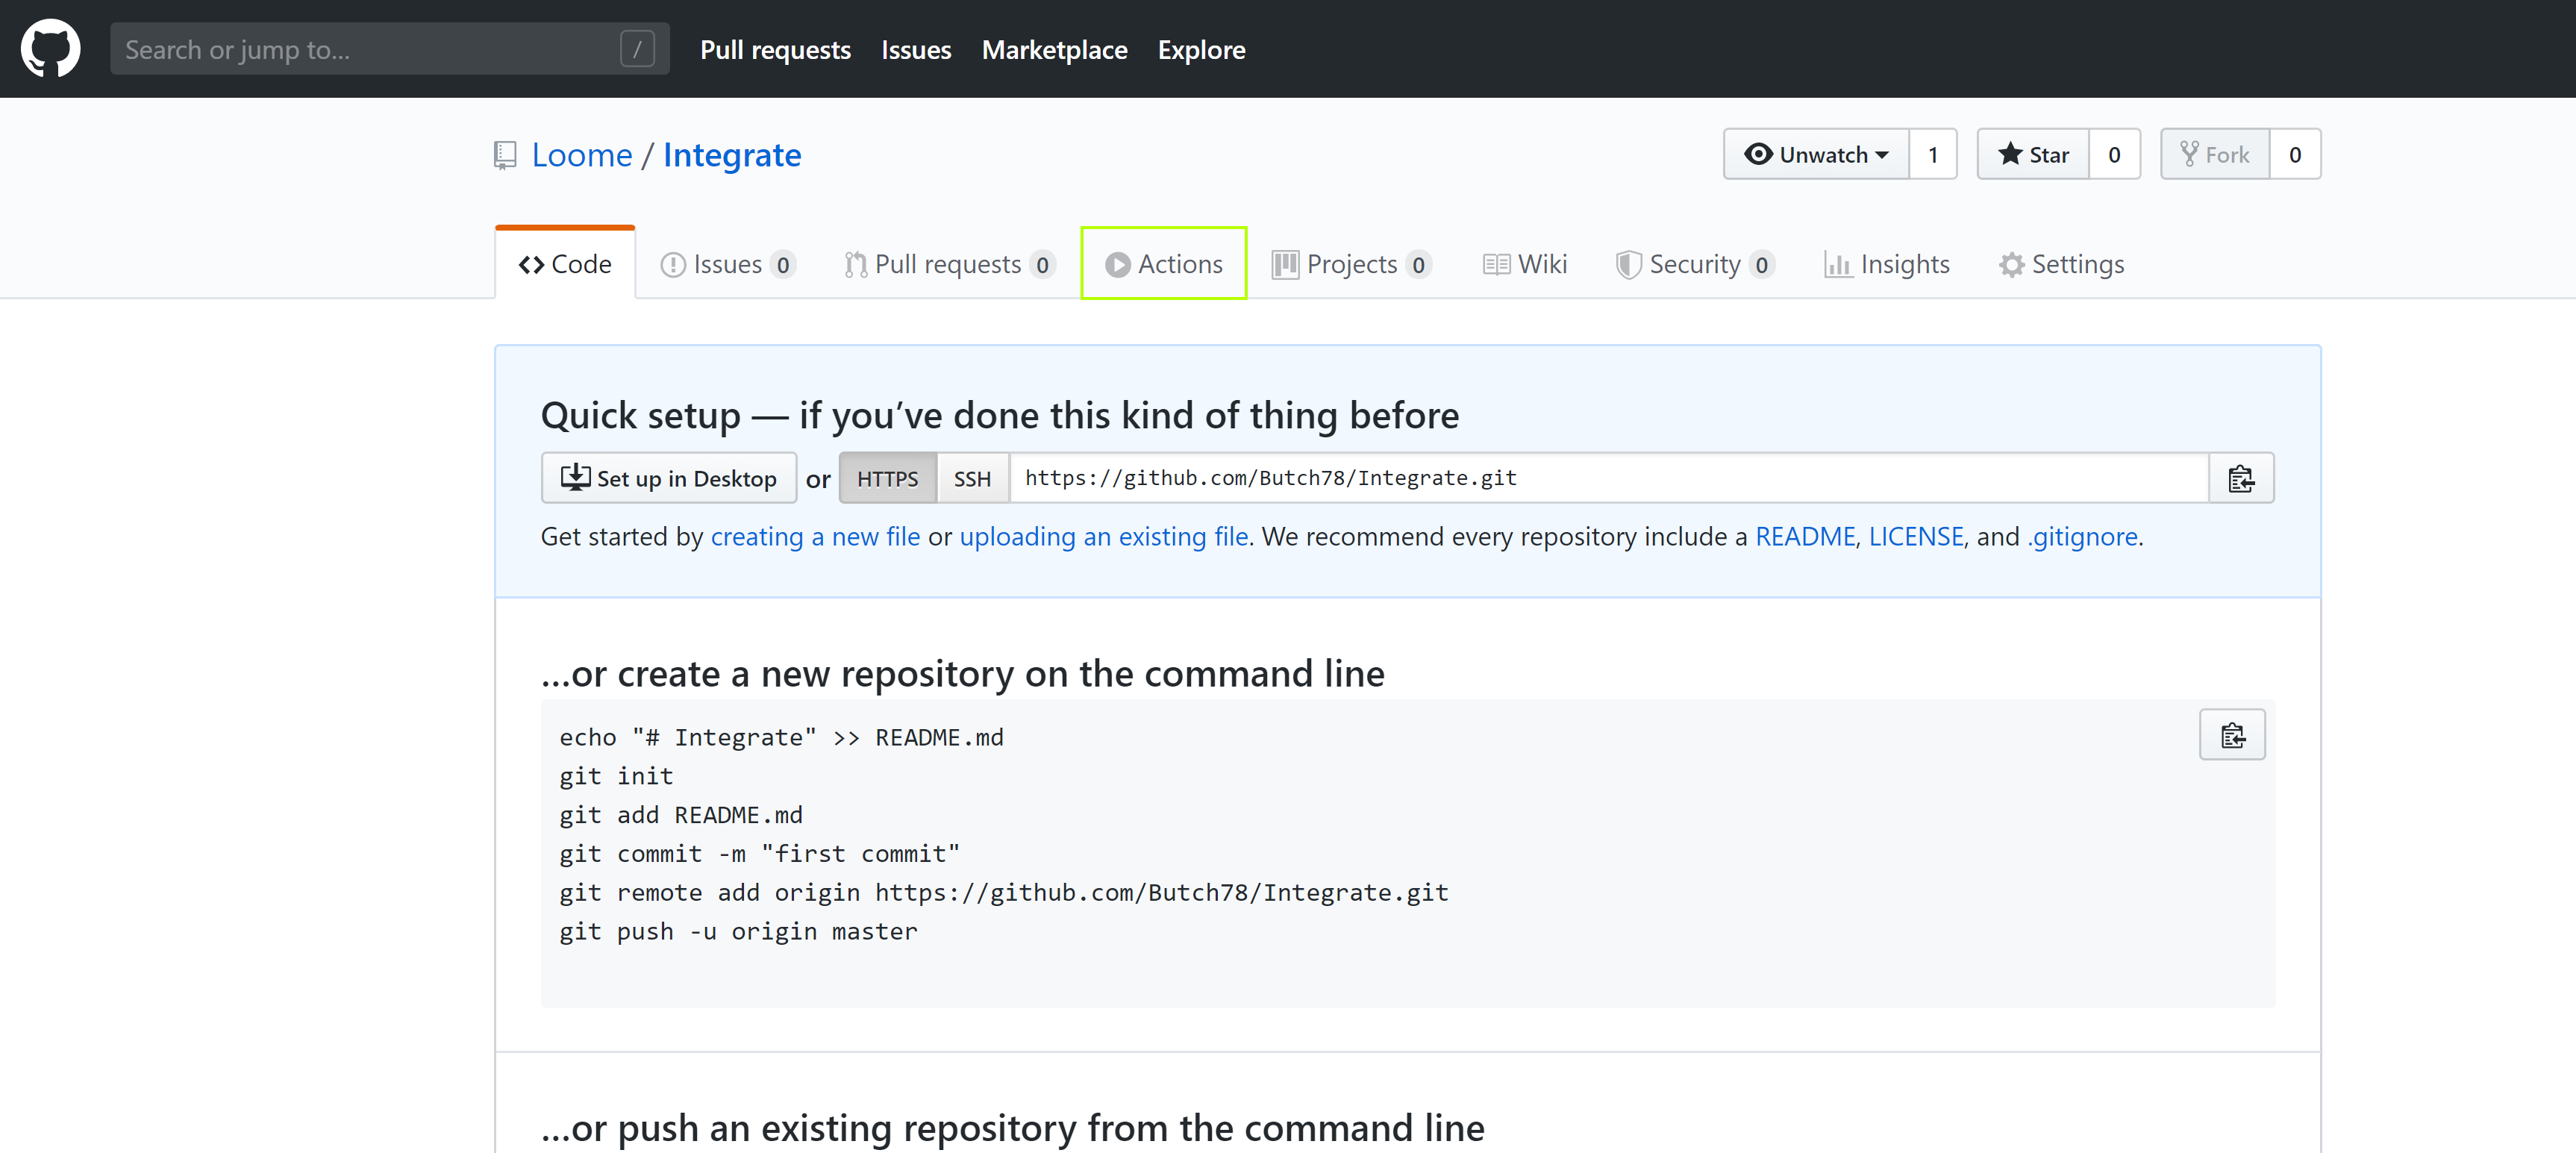Viewport: 2576px width, 1153px height.
Task: Click the git remote add origin line
Action: [x=1004, y=892]
